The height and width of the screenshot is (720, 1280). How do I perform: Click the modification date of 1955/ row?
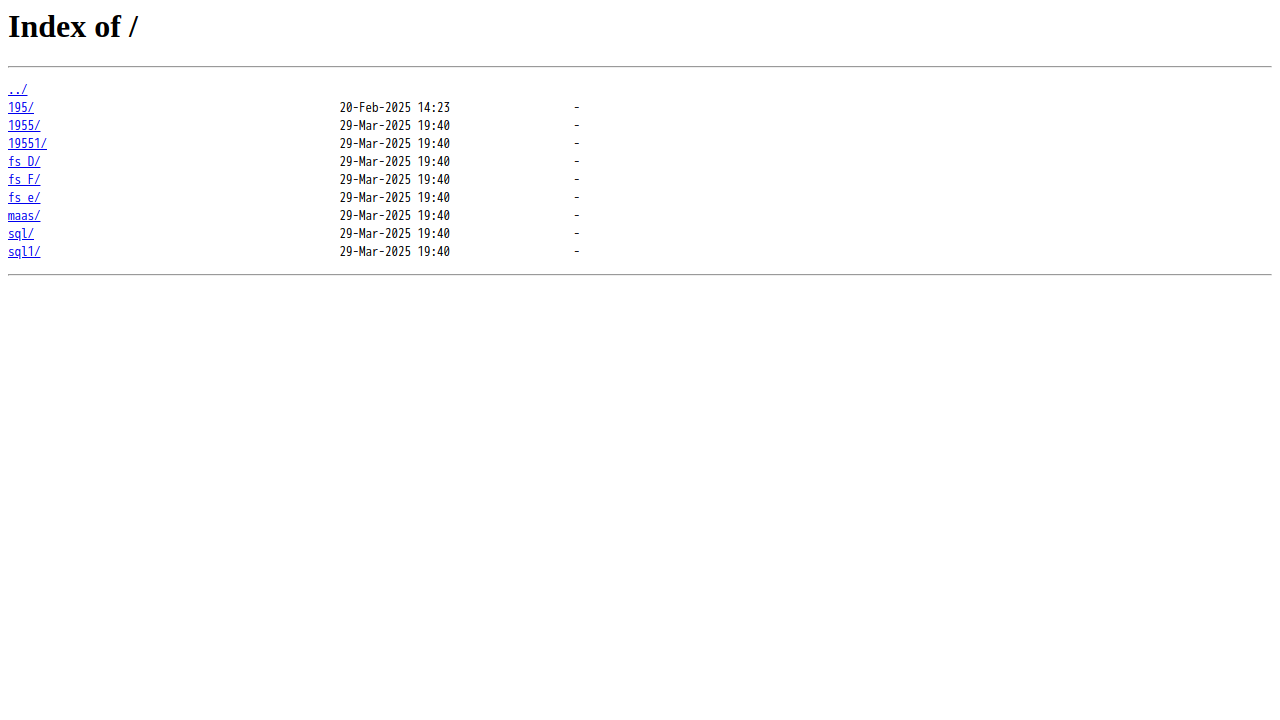coord(395,126)
